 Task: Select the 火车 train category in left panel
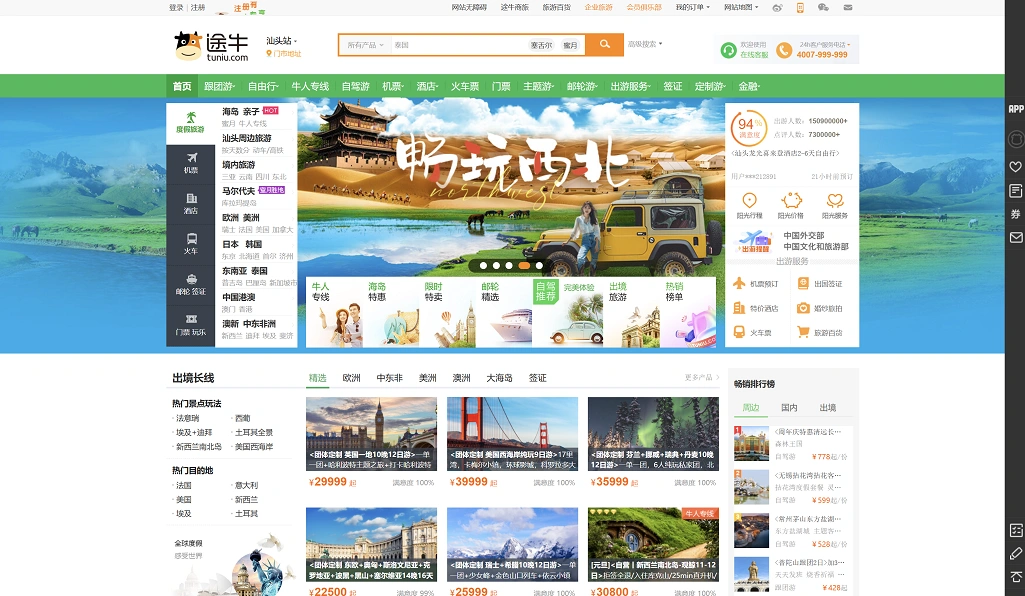190,242
